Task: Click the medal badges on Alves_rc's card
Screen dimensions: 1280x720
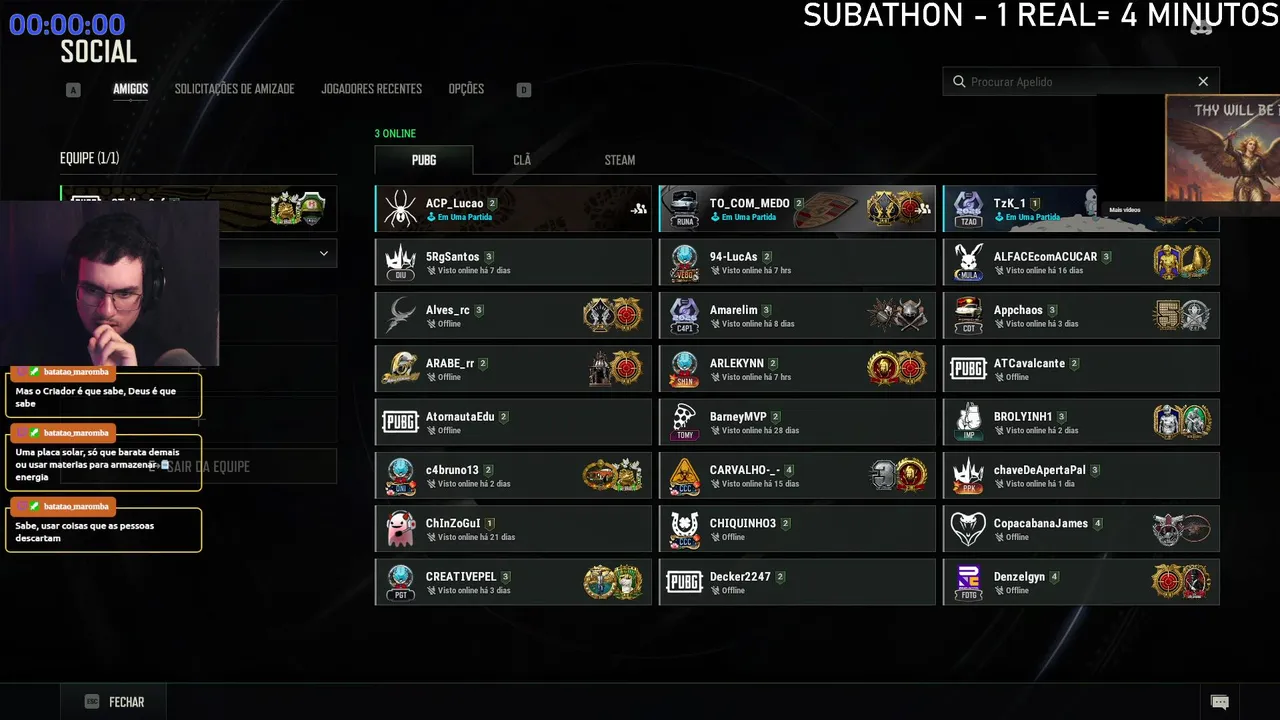Action: (x=612, y=315)
